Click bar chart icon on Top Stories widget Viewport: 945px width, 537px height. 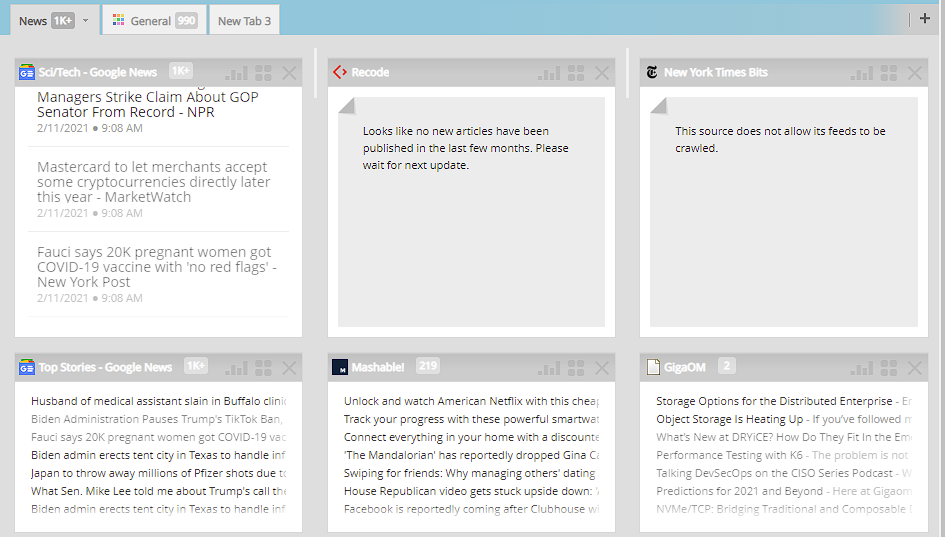click(x=236, y=368)
